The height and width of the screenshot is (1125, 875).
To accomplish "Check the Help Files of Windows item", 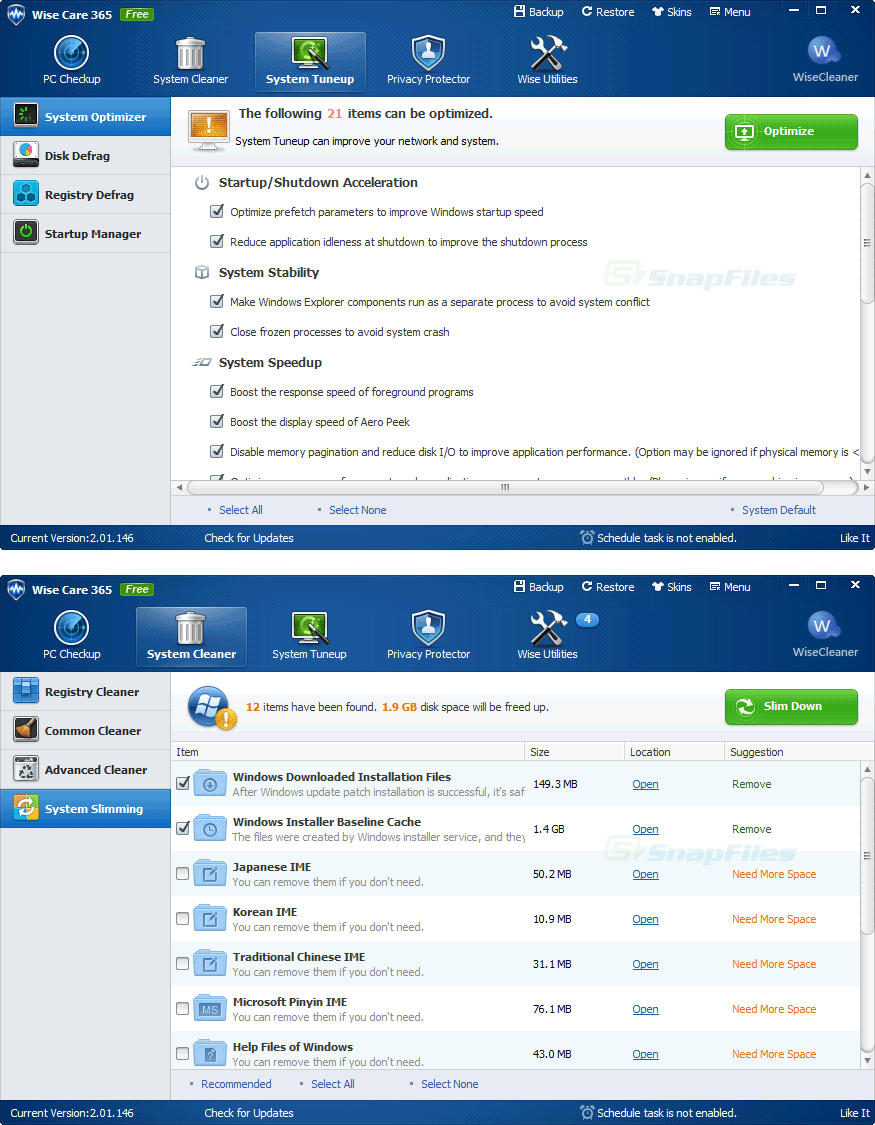I will click(183, 1053).
